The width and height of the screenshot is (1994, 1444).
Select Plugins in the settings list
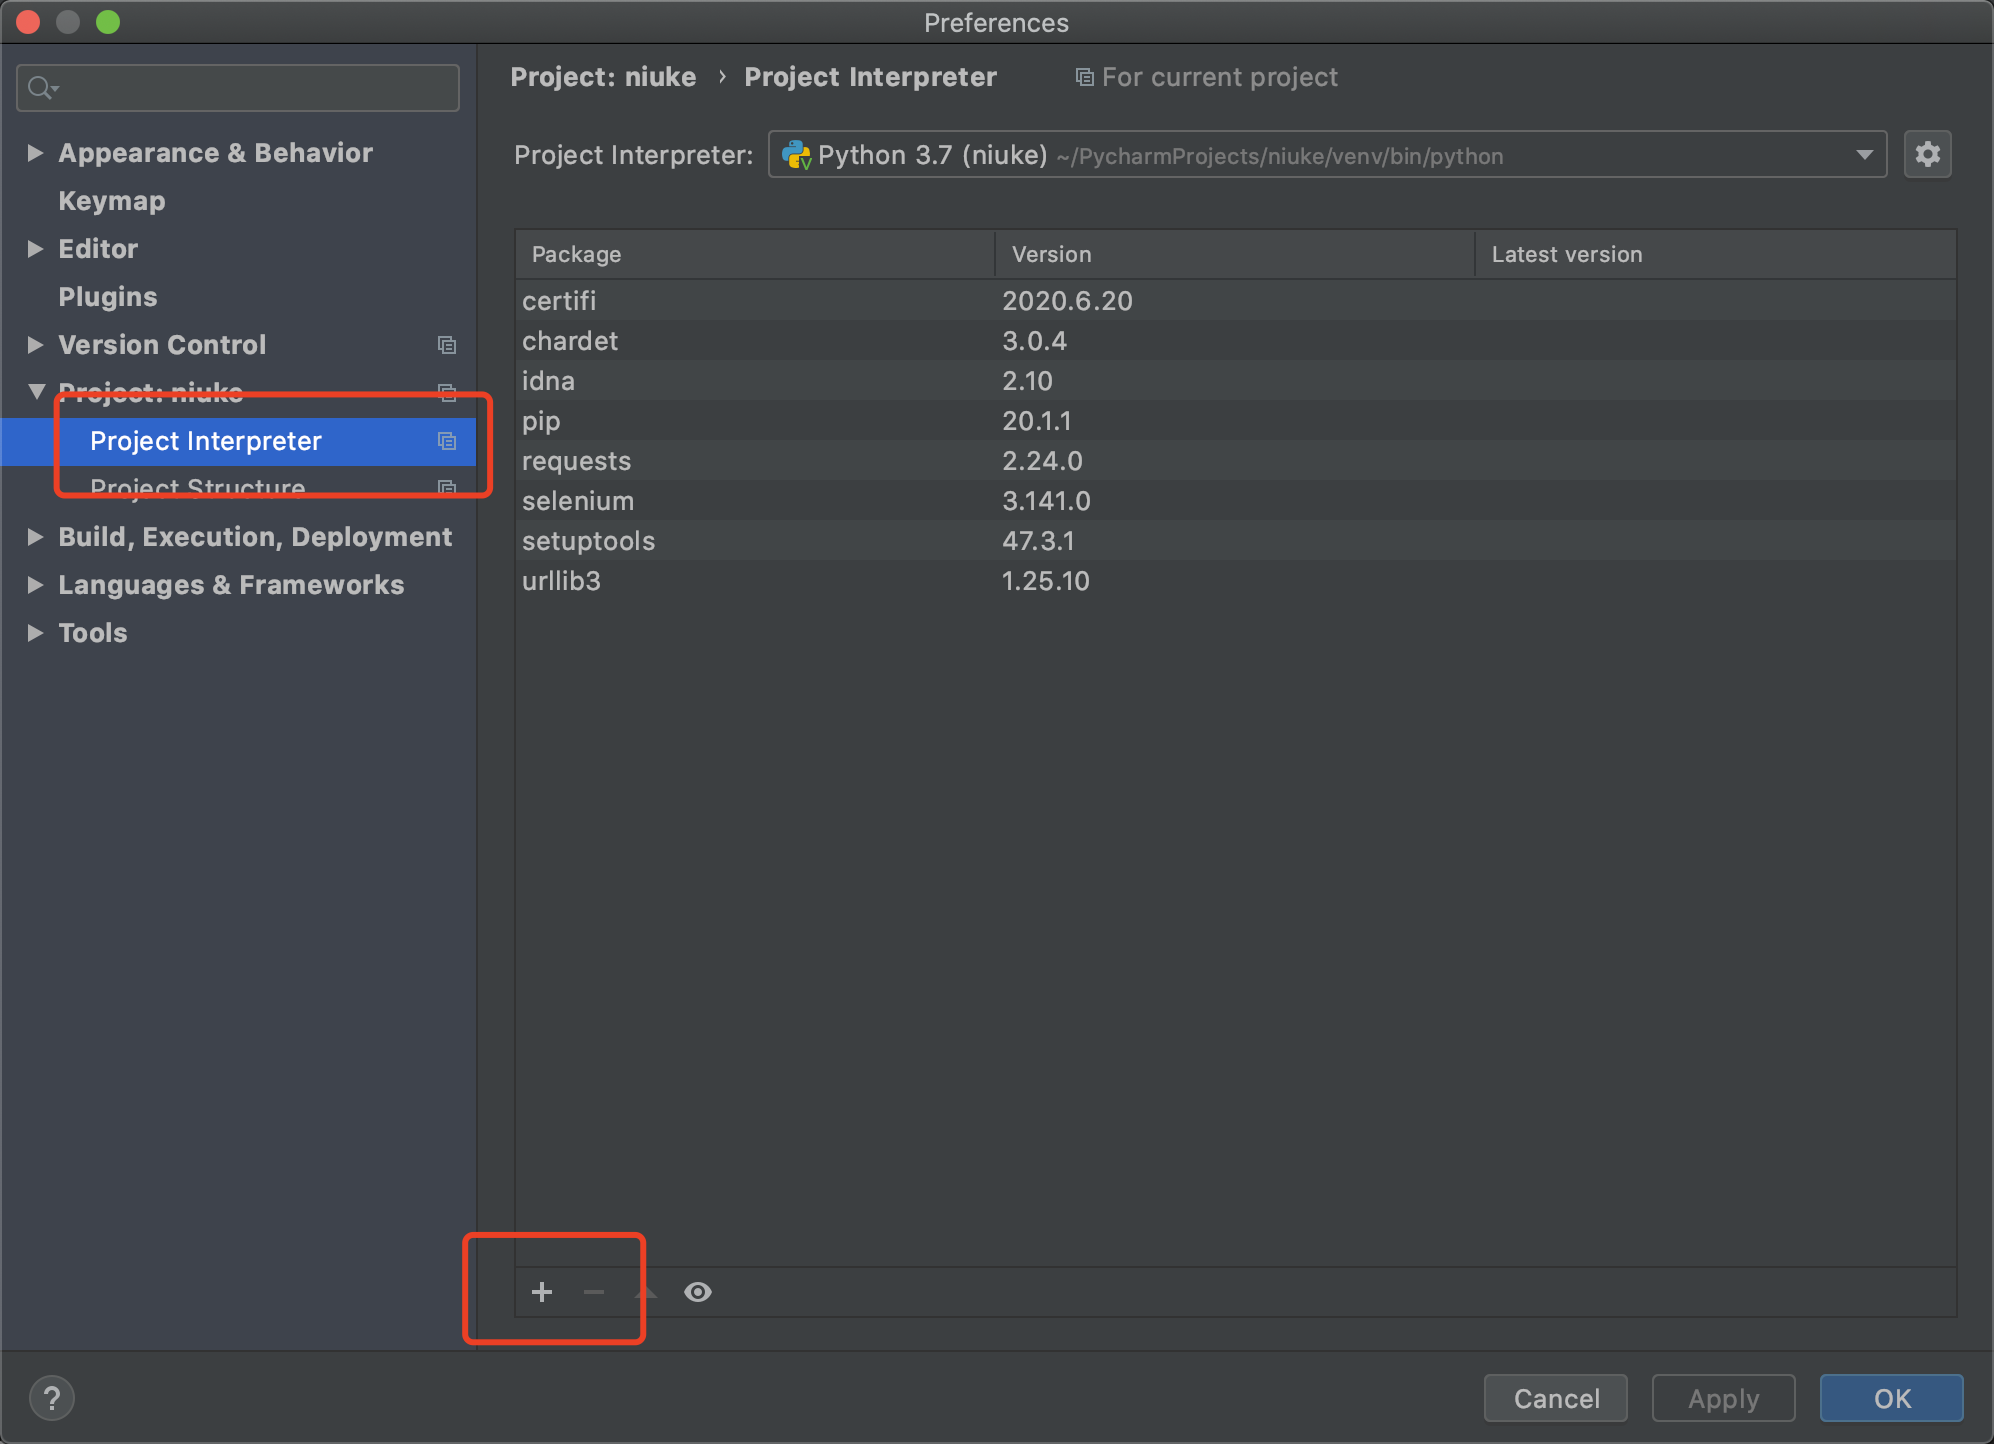(x=108, y=297)
